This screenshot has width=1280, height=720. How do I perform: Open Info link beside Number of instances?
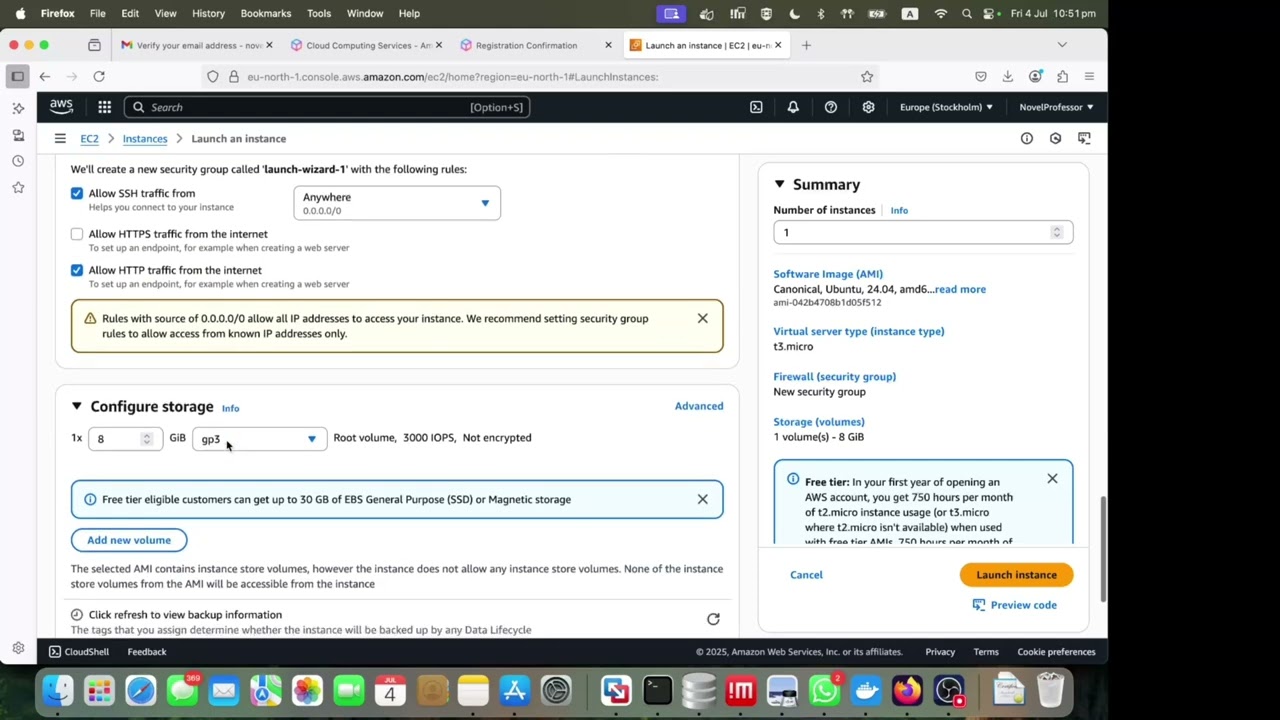tap(899, 210)
